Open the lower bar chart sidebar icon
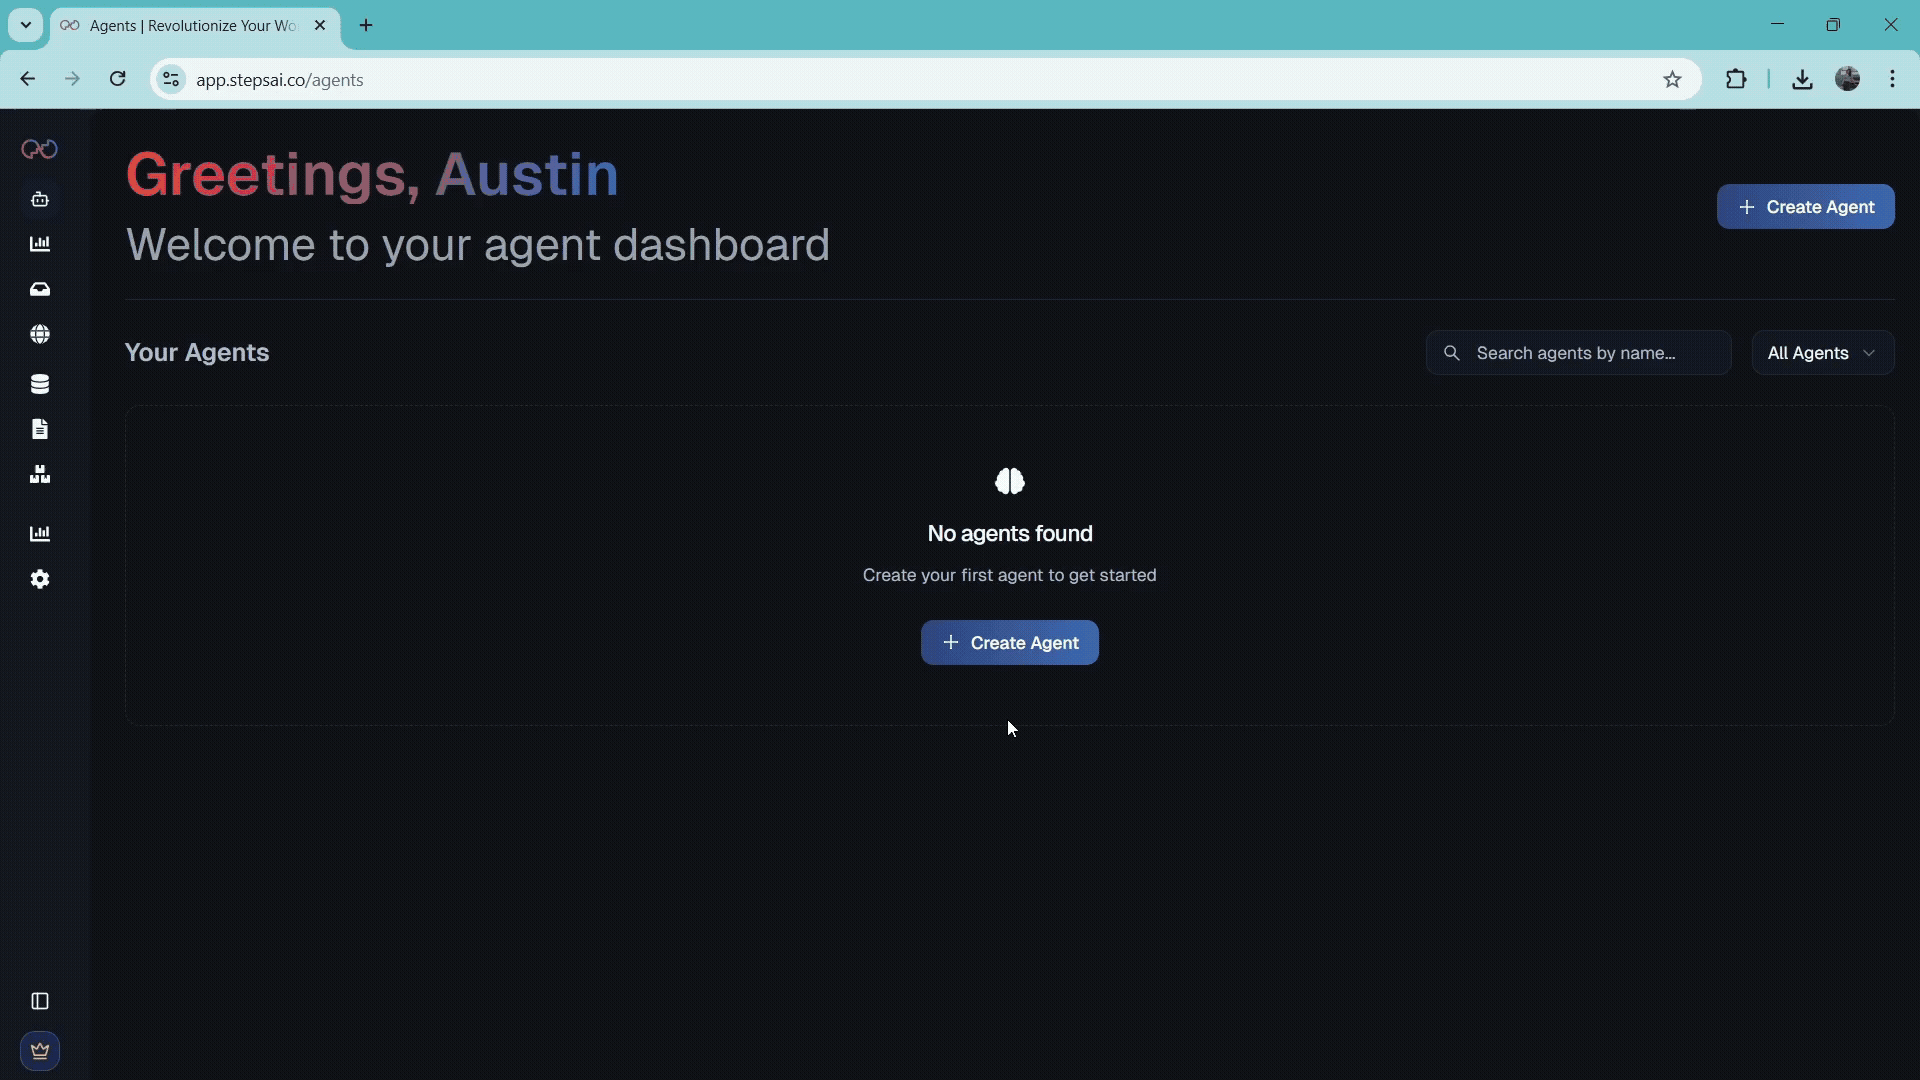Screen dimensions: 1920x1080 [x=40, y=534]
